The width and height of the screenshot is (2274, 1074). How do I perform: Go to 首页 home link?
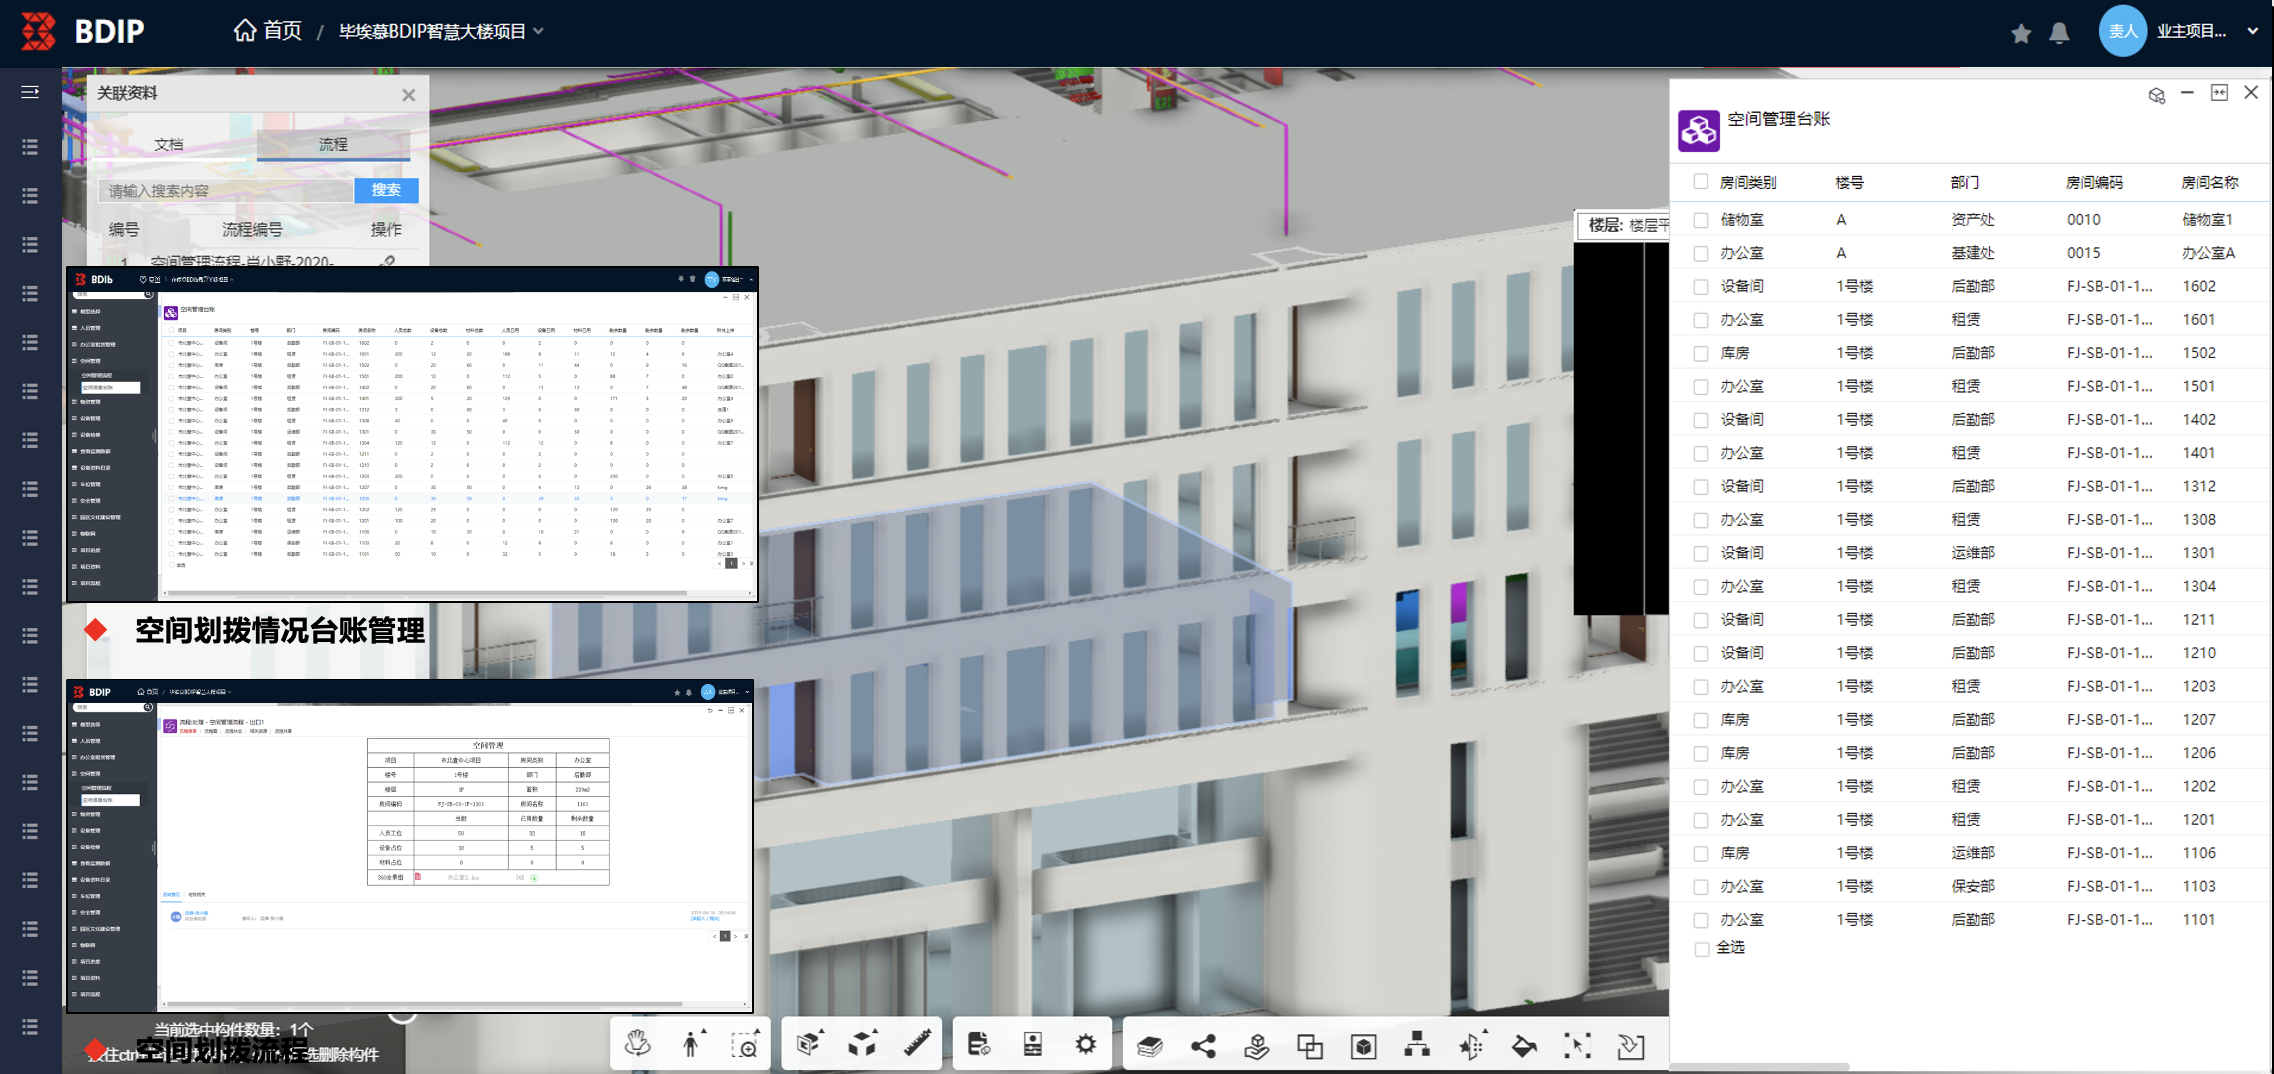point(268,31)
